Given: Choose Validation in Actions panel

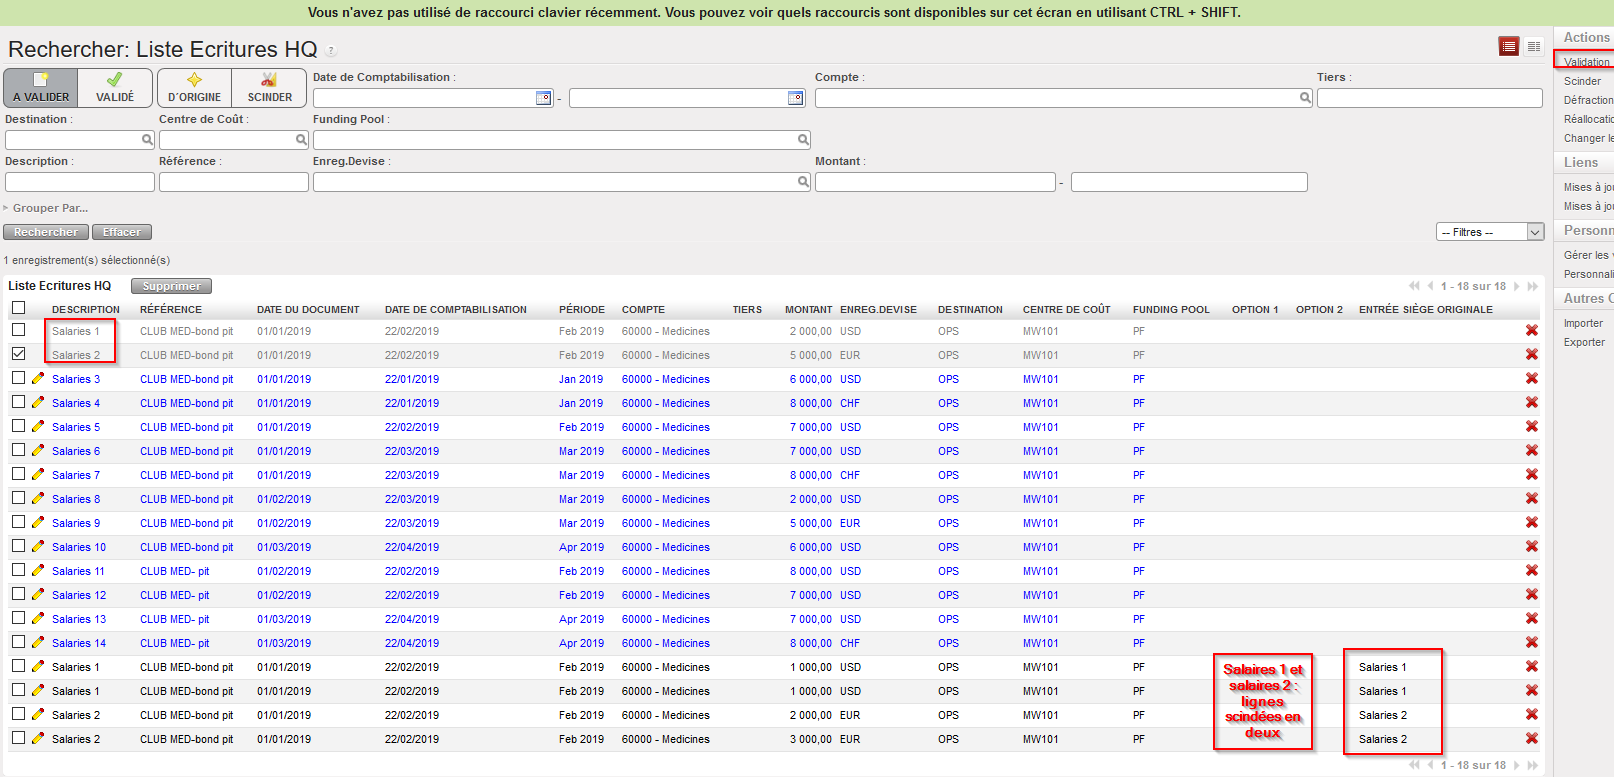Looking at the screenshot, I should click(1586, 62).
